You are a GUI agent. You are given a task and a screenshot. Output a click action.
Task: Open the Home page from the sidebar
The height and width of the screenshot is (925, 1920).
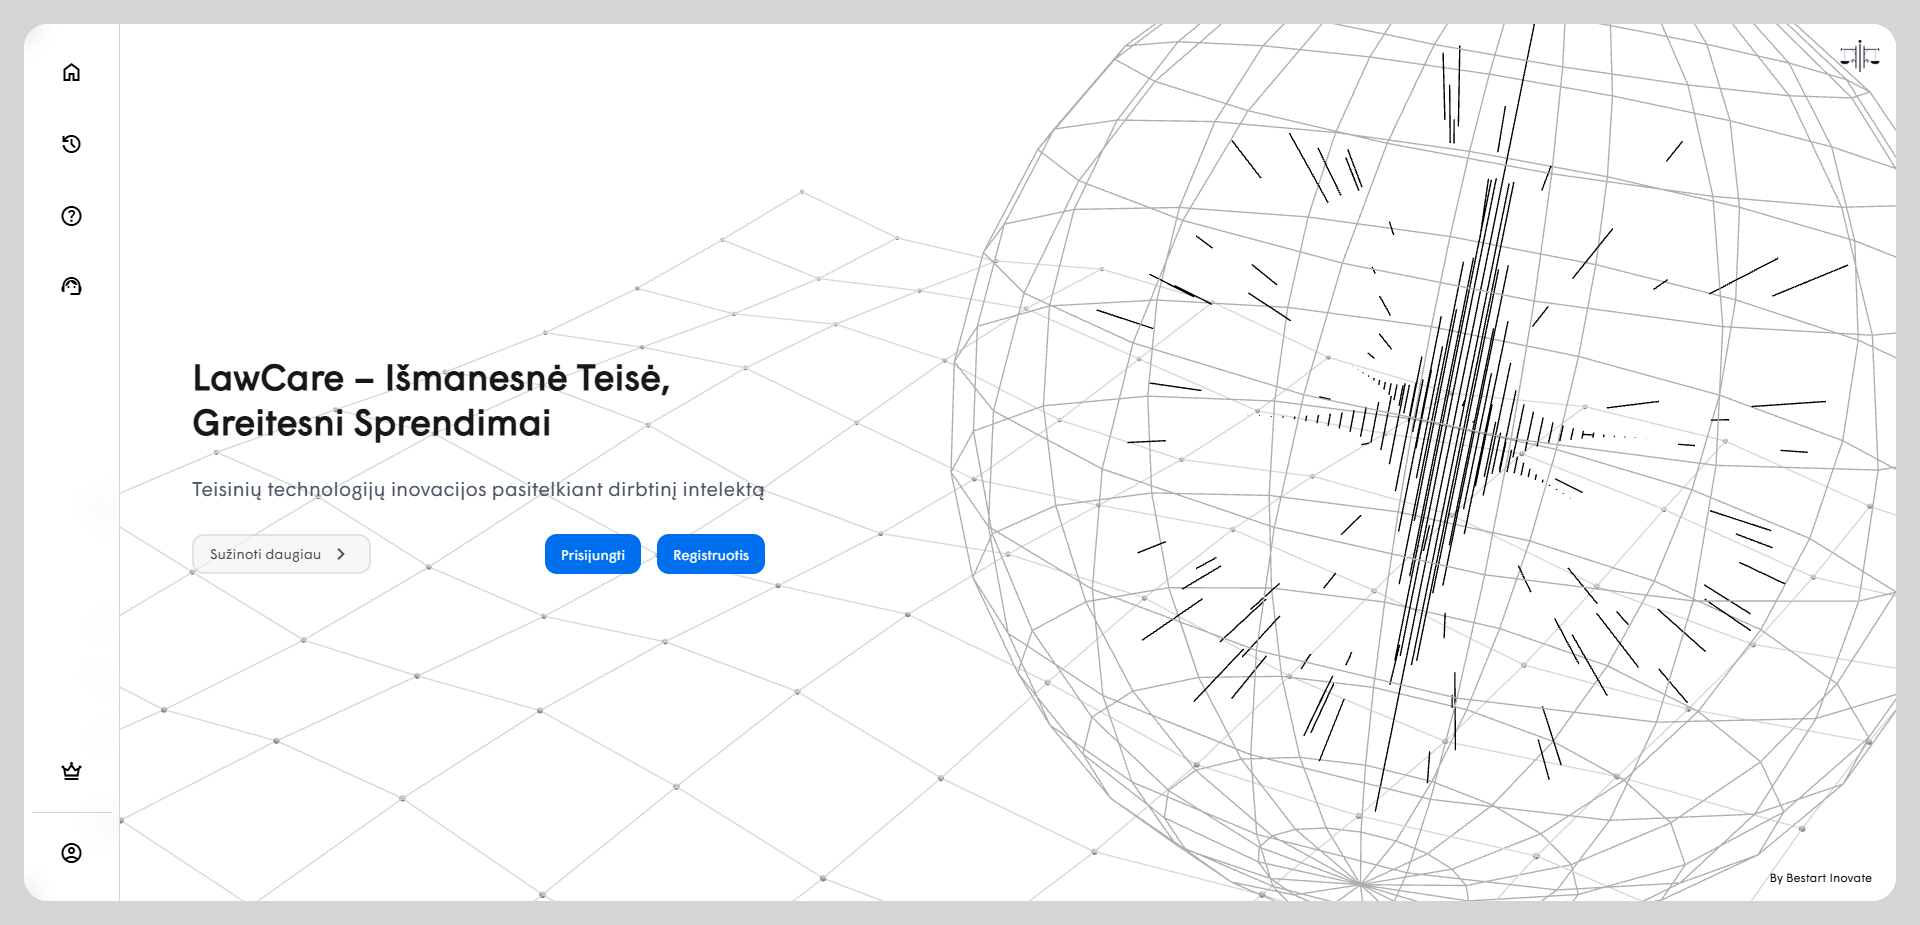[71, 72]
